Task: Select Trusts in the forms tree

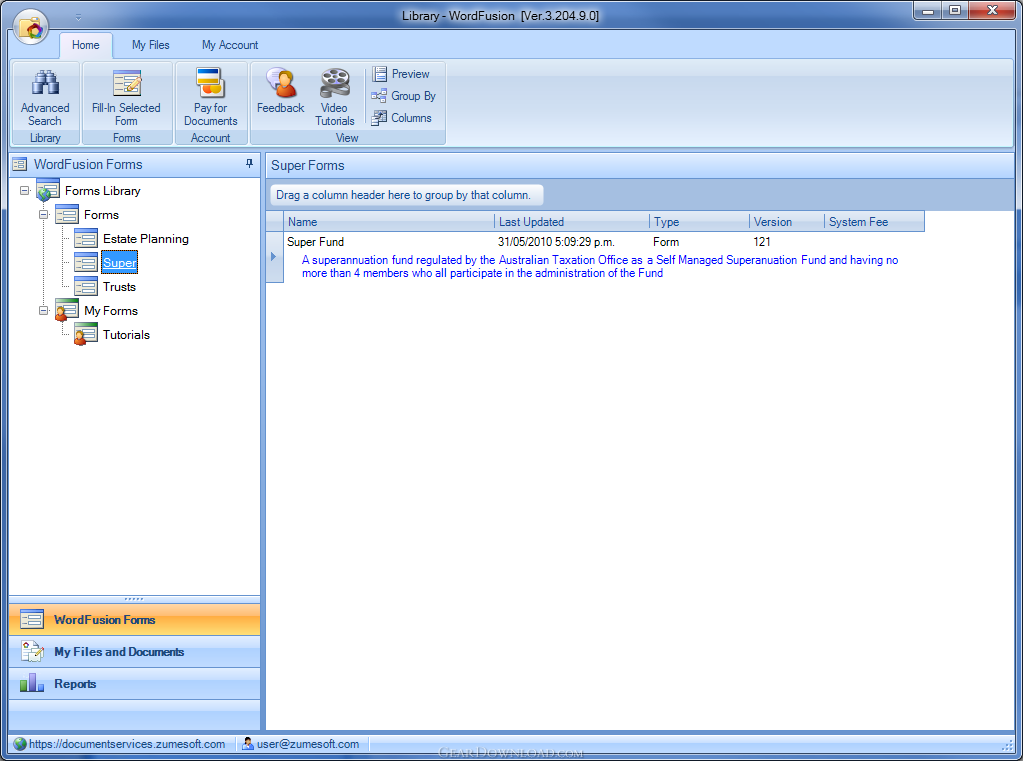Action: pos(119,287)
